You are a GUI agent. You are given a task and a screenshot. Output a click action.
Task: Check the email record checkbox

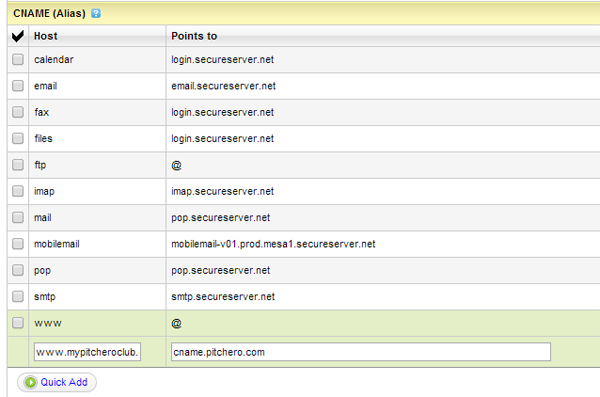click(18, 86)
